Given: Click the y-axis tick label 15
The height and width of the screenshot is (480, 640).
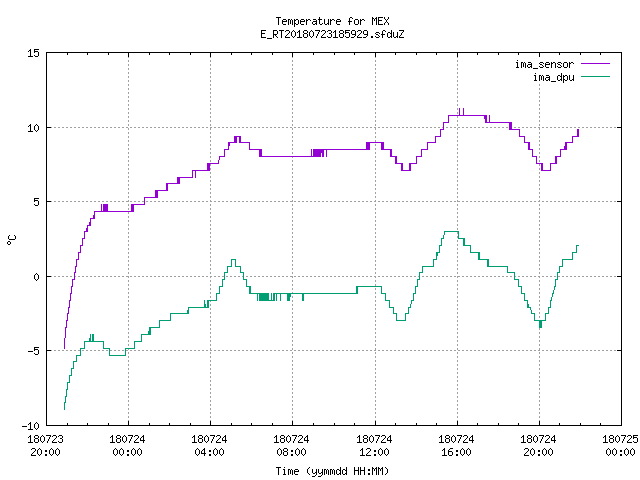Looking at the screenshot, I should click(33, 53).
